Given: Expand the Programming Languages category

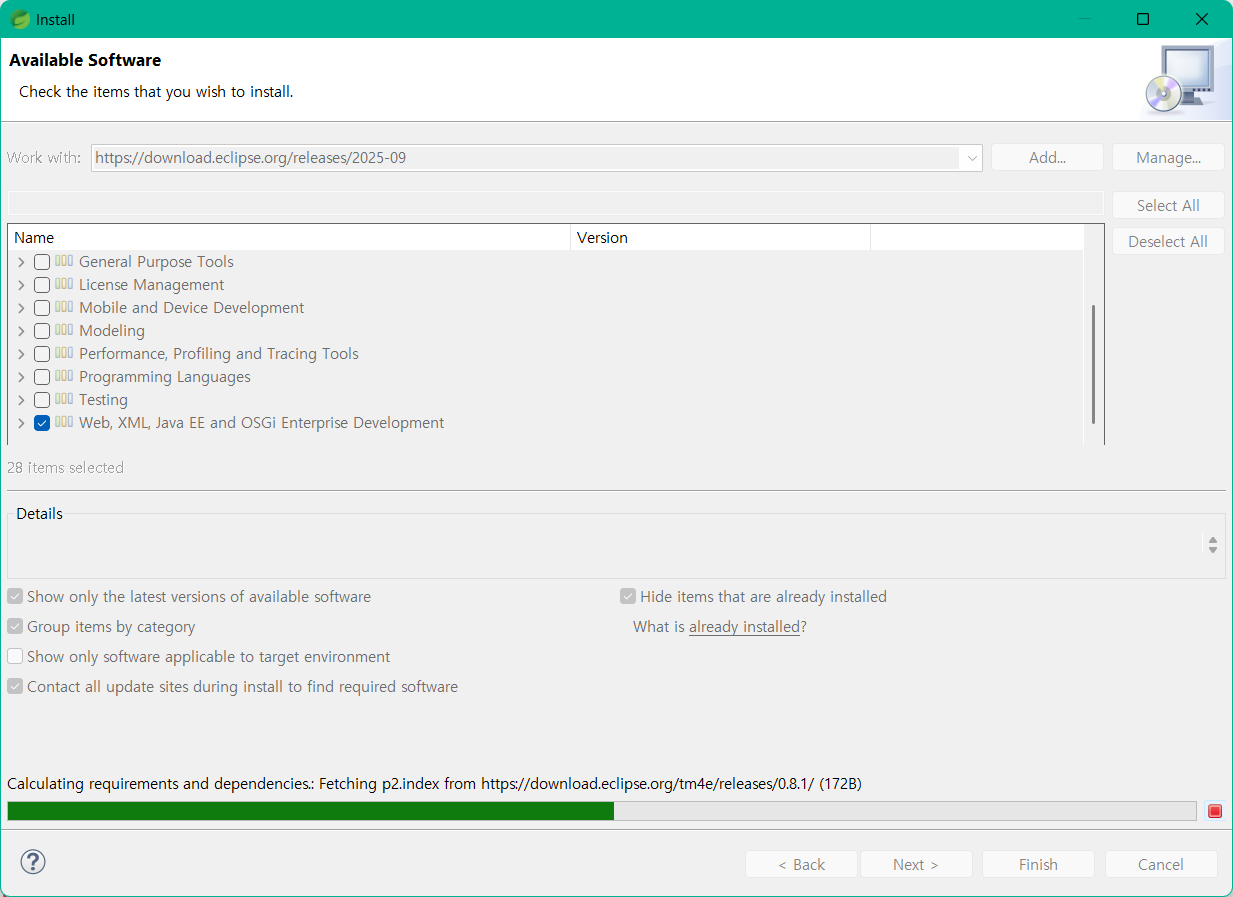Looking at the screenshot, I should point(21,377).
